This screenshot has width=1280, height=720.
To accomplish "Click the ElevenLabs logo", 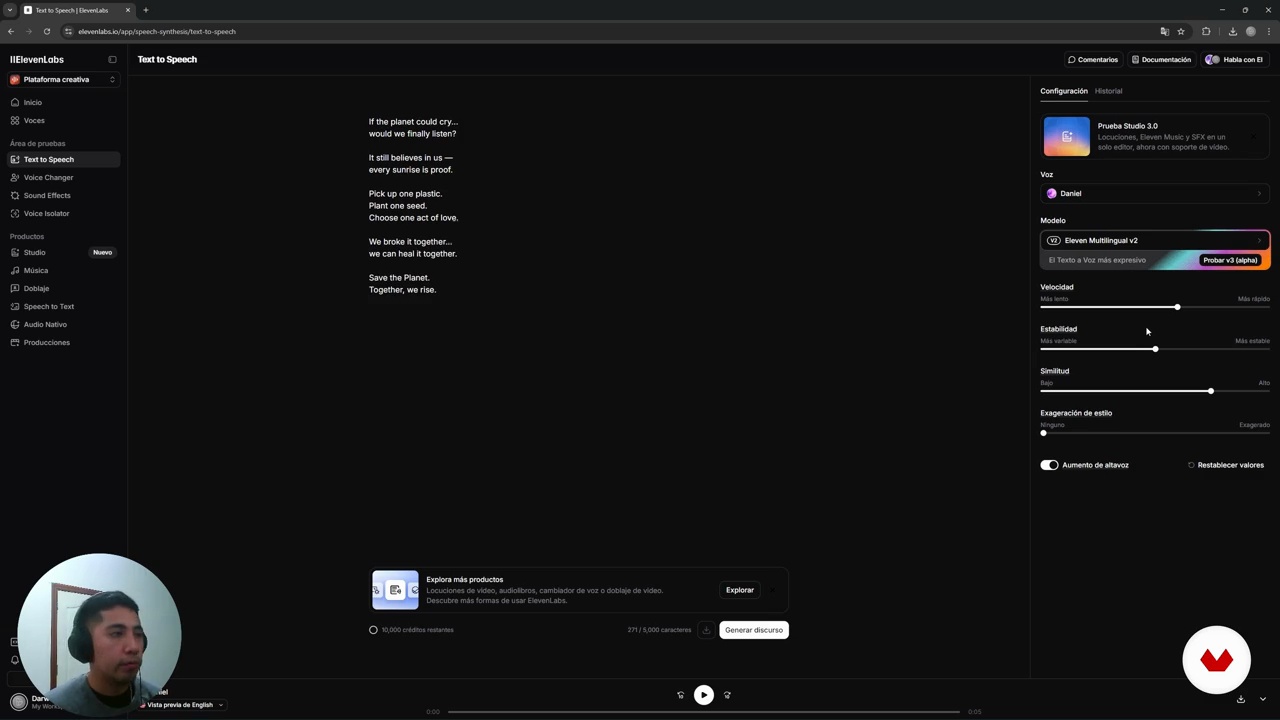I will pos(37,59).
